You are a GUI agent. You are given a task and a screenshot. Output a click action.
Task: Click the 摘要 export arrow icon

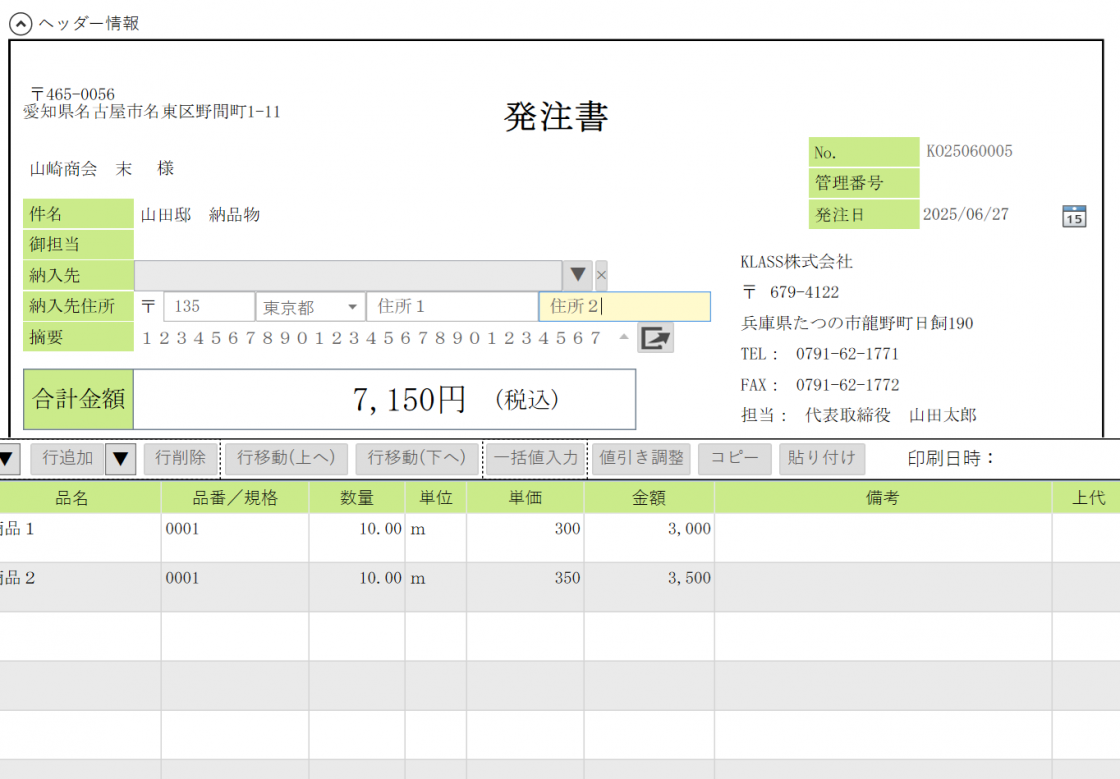[x=655, y=338]
